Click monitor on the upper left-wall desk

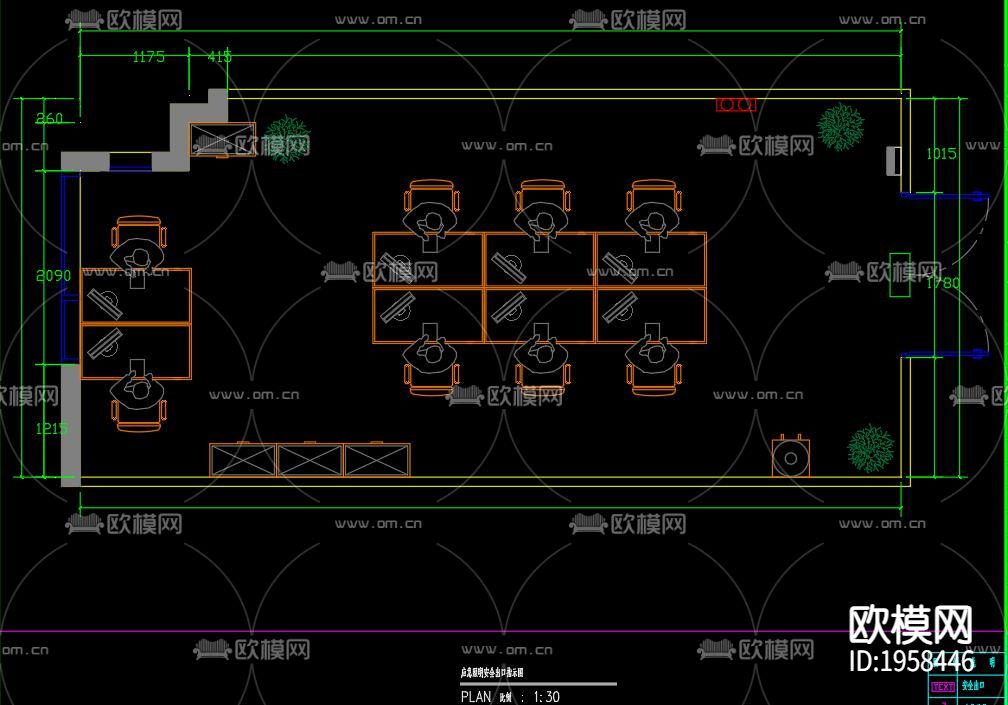pyautogui.click(x=105, y=305)
